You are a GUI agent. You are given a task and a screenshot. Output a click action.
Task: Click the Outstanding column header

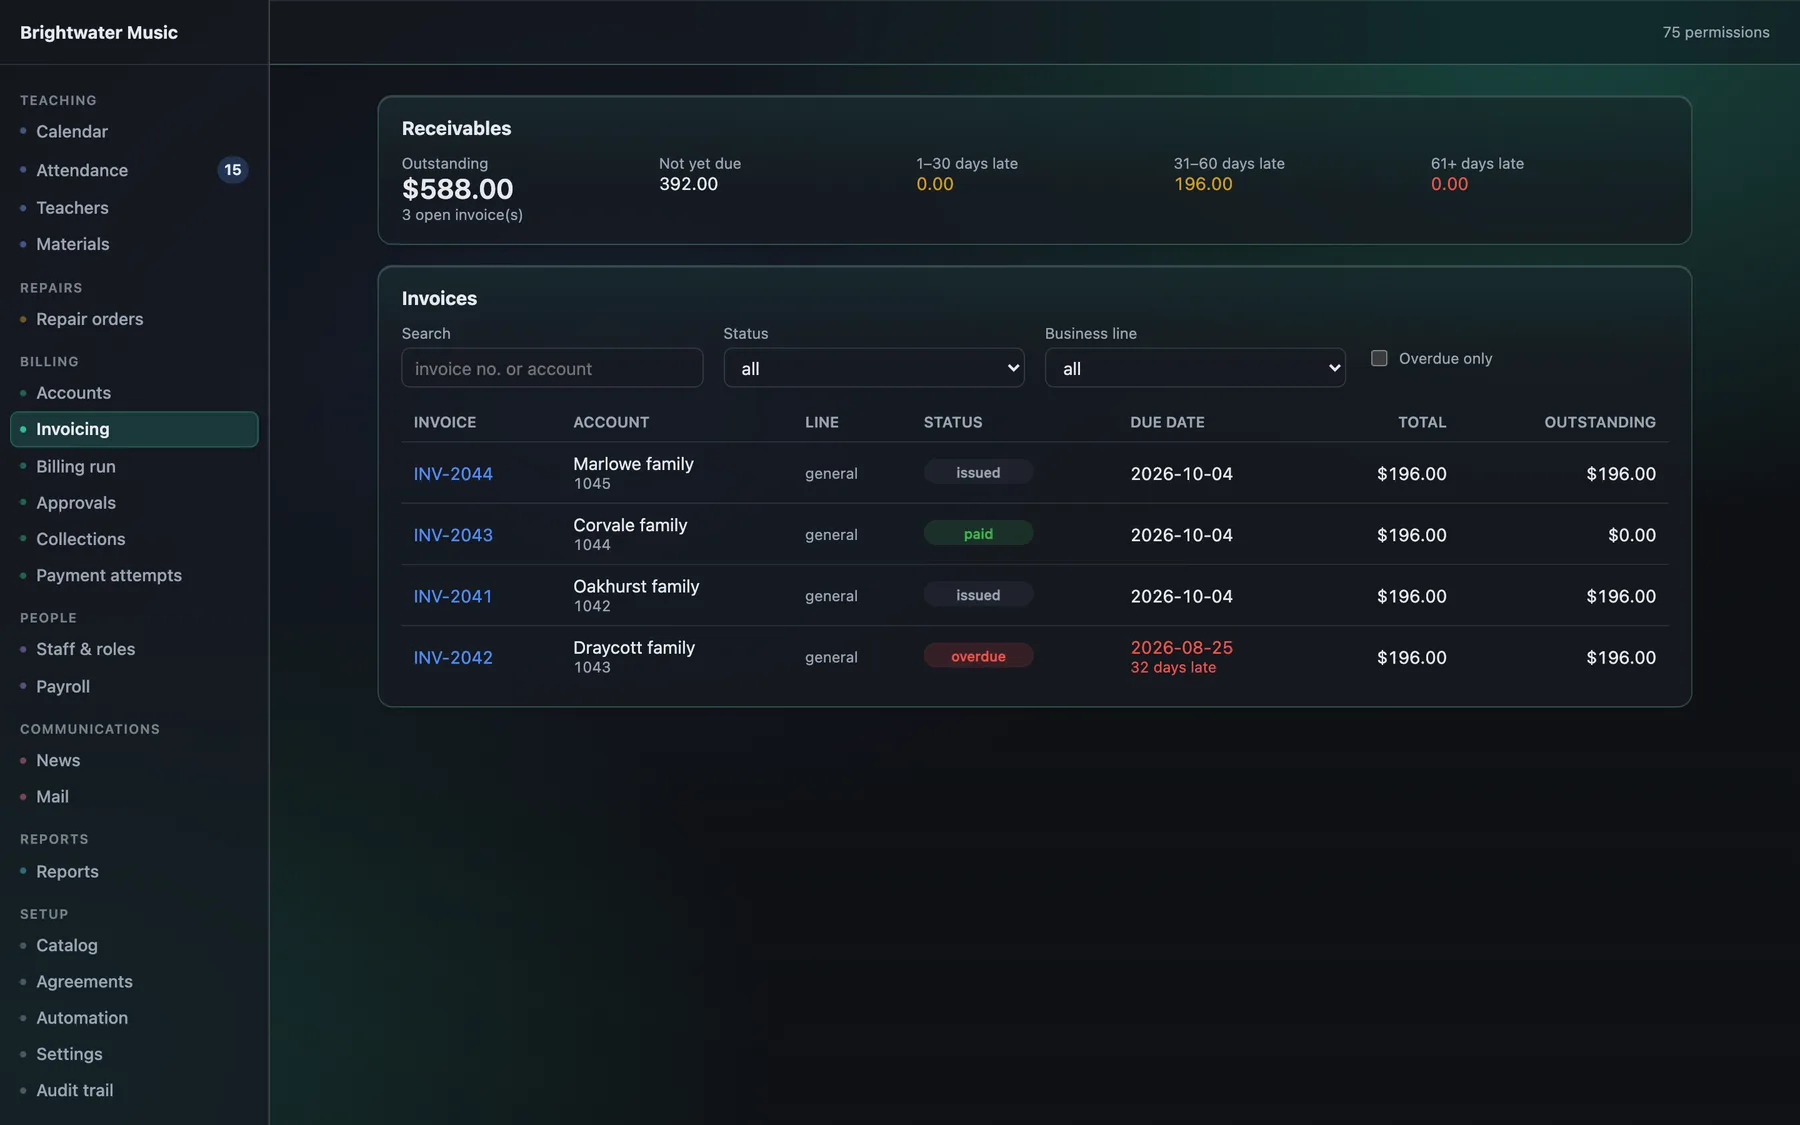[1600, 422]
